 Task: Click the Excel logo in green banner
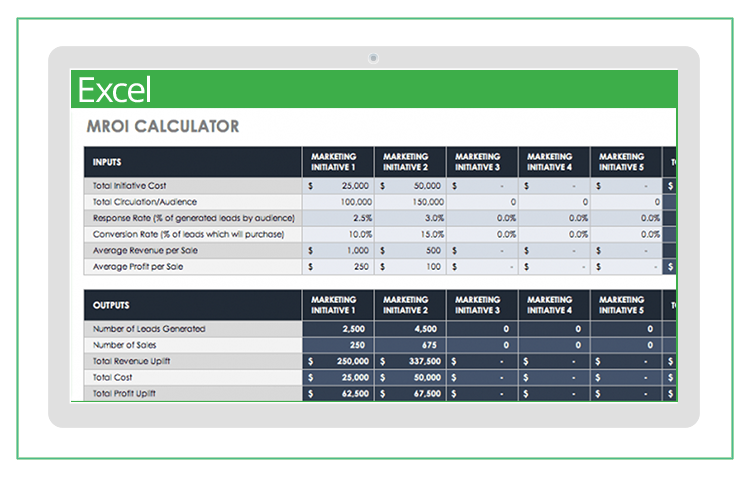pyautogui.click(x=115, y=90)
